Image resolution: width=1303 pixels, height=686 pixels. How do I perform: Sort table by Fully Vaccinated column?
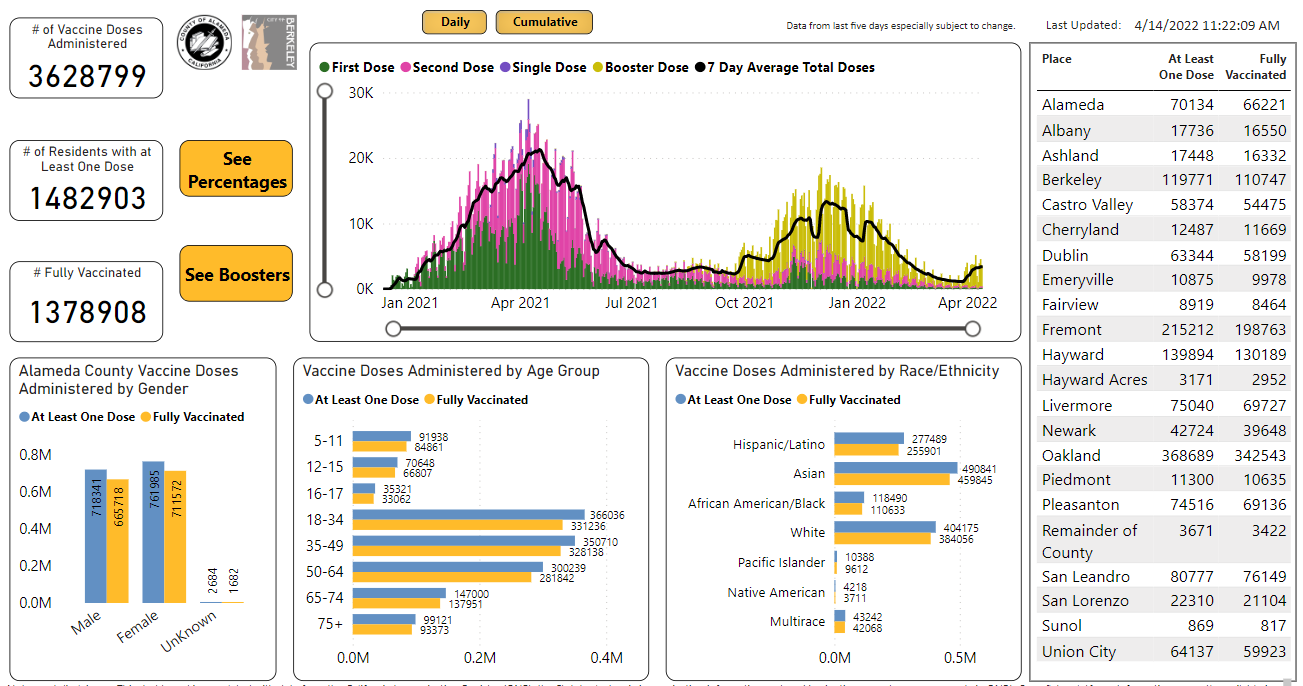click(x=1258, y=67)
